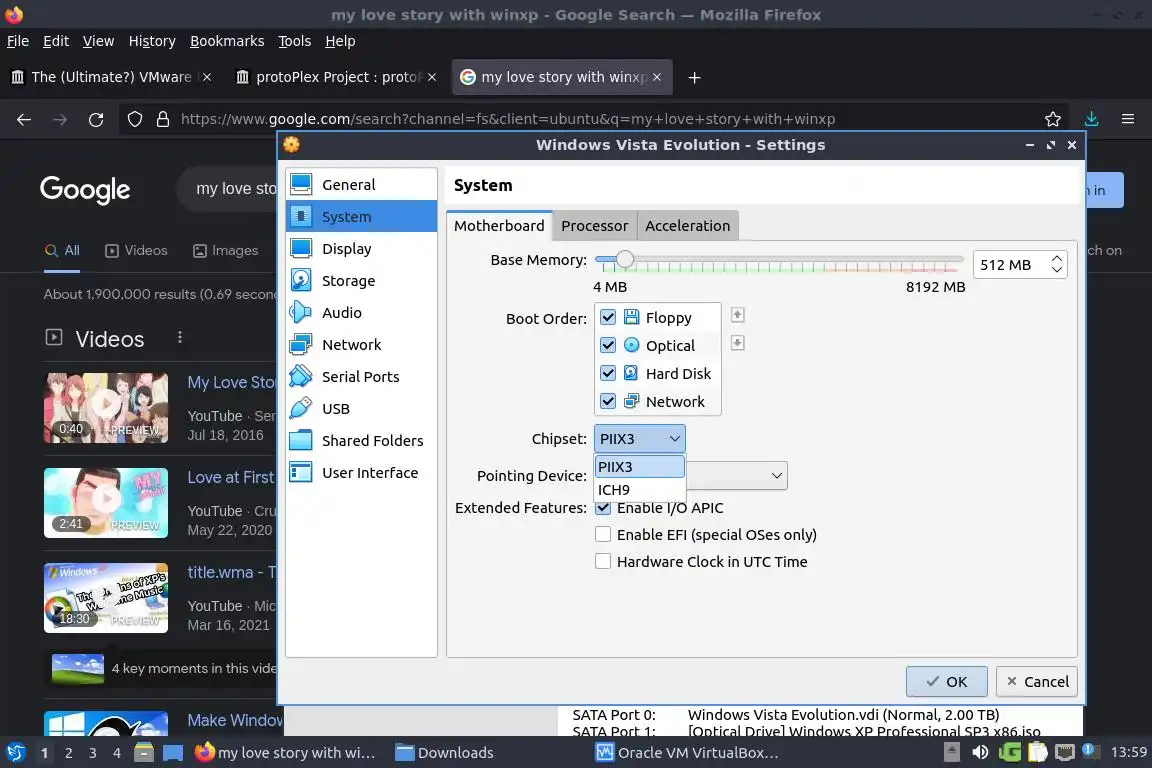Adjust Base Memory slider handle
1152x768 pixels.
pyautogui.click(x=624, y=259)
